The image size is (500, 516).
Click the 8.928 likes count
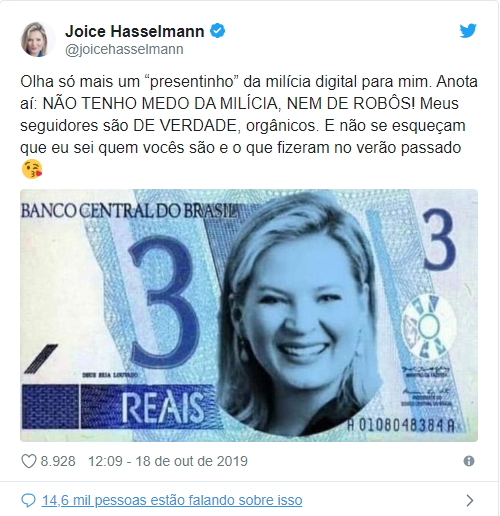(58, 461)
